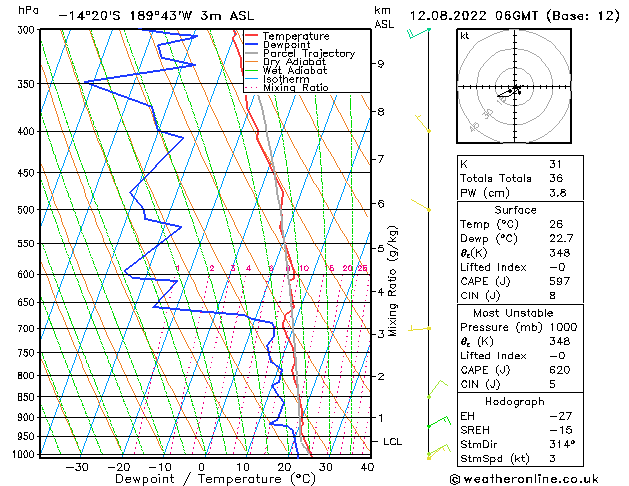Click the yellow wind barb at 400 hPa

point(423,123)
